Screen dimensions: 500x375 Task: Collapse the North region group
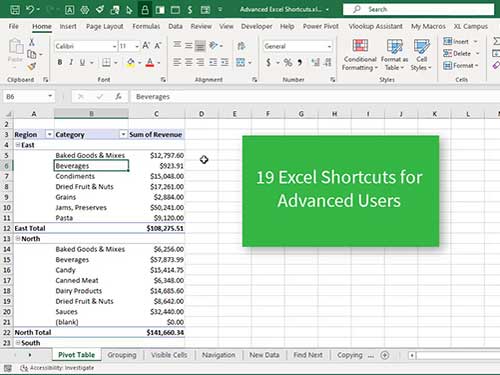(x=18, y=239)
